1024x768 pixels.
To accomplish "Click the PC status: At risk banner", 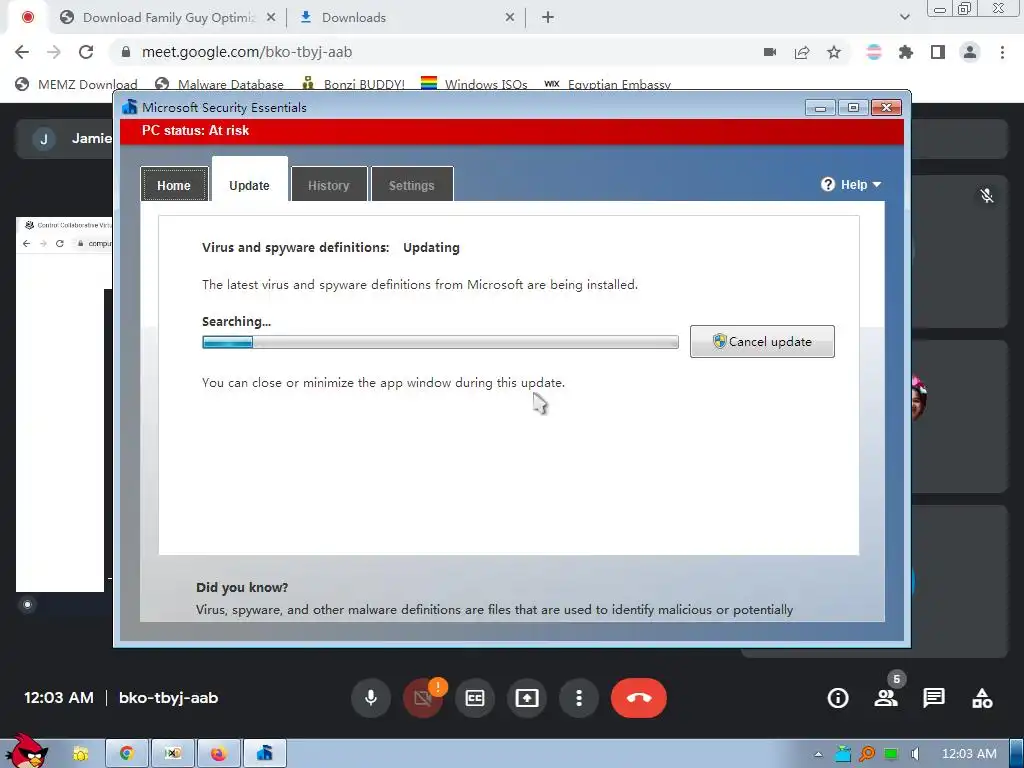I will (512, 131).
